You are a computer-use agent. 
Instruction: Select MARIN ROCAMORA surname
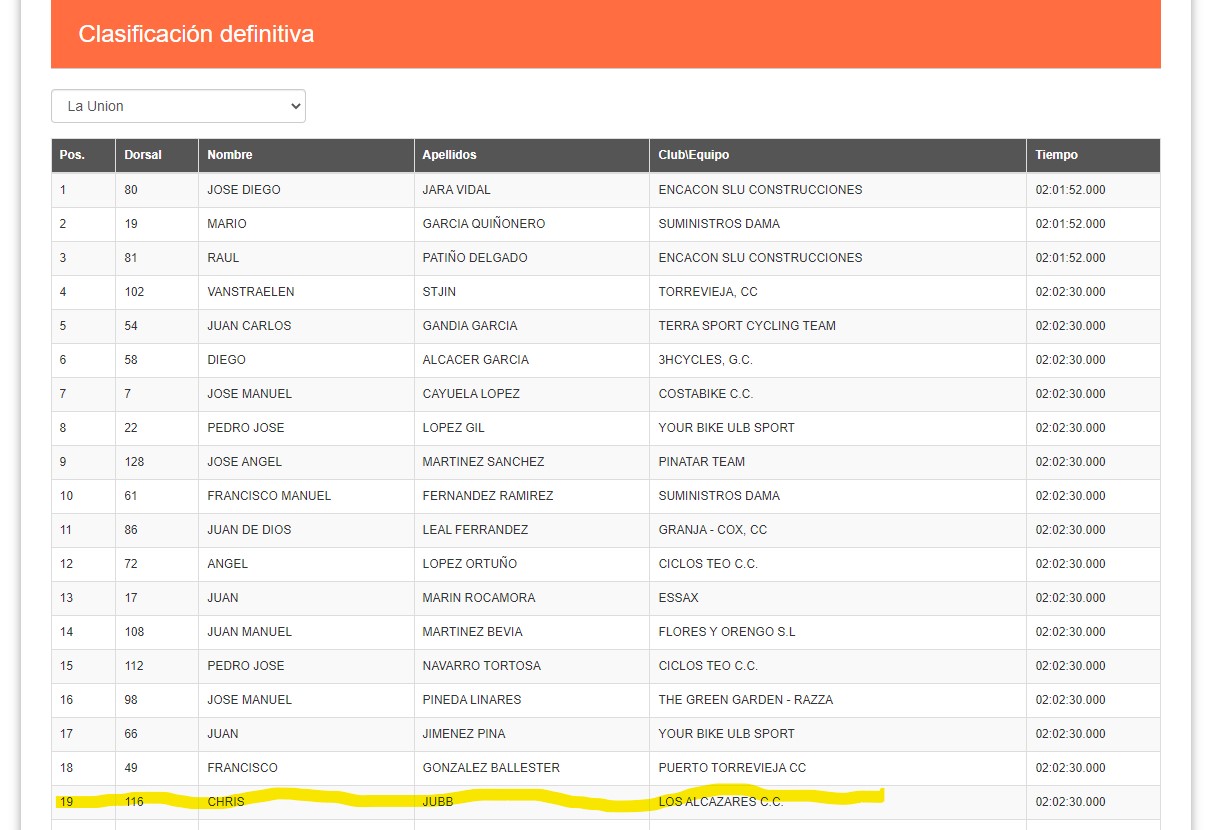point(479,598)
